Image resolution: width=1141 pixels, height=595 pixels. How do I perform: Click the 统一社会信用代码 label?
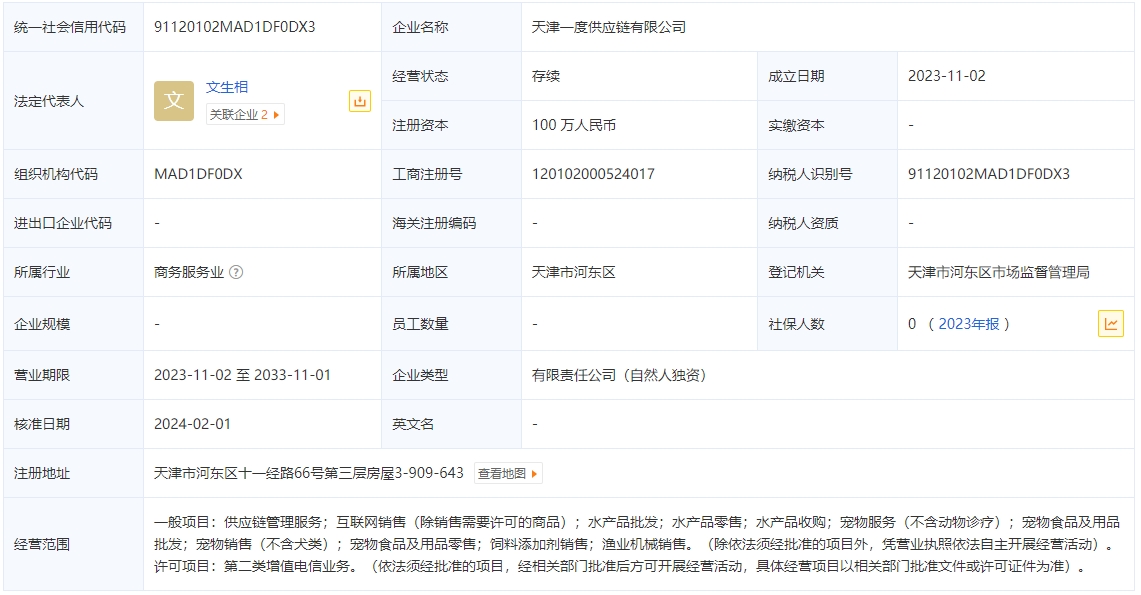pyautogui.click(x=70, y=27)
